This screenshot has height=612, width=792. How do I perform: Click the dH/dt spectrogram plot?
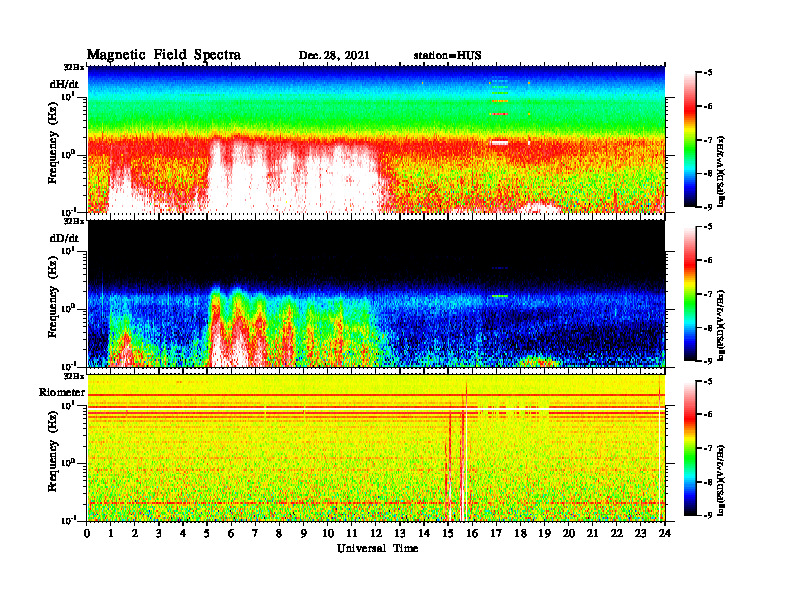click(x=376, y=139)
